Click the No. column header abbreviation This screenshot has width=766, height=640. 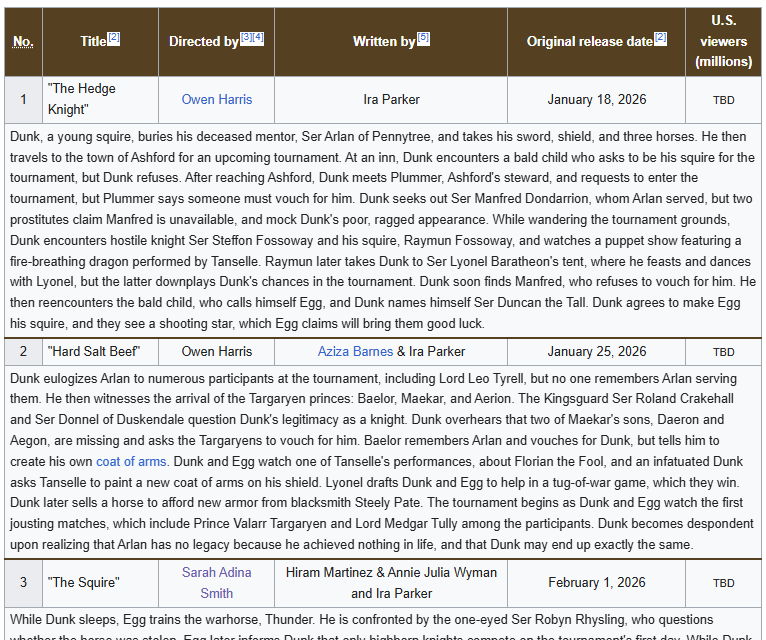(23, 42)
